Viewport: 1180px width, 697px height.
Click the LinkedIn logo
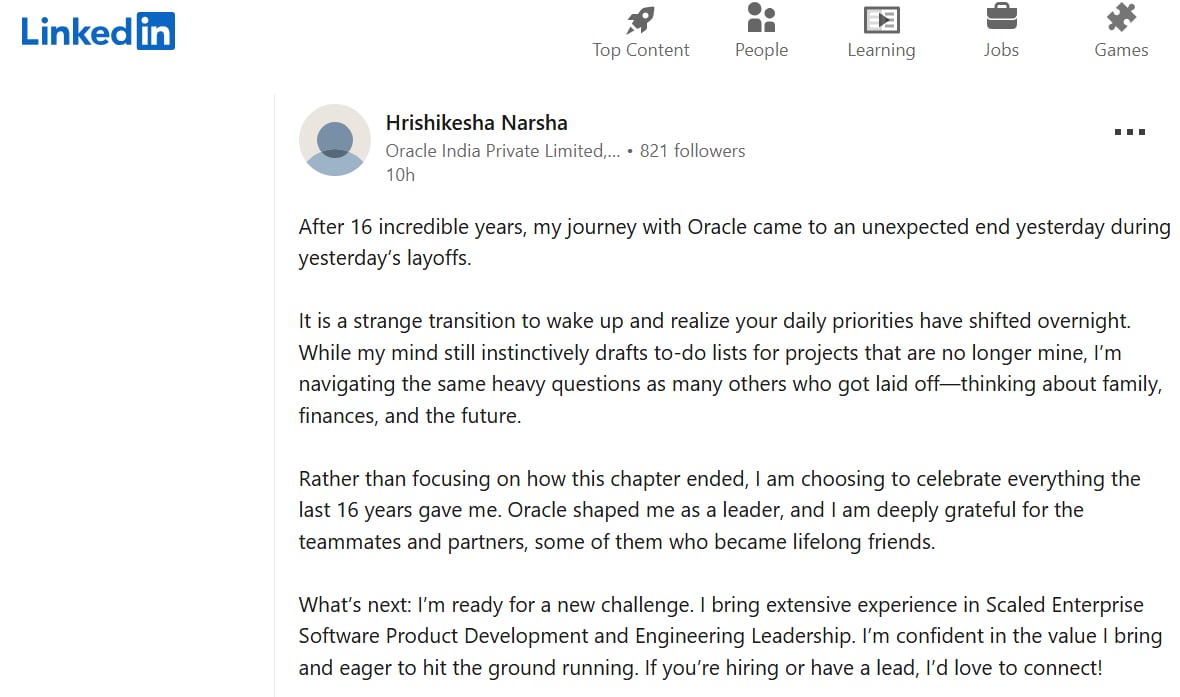(x=98, y=31)
